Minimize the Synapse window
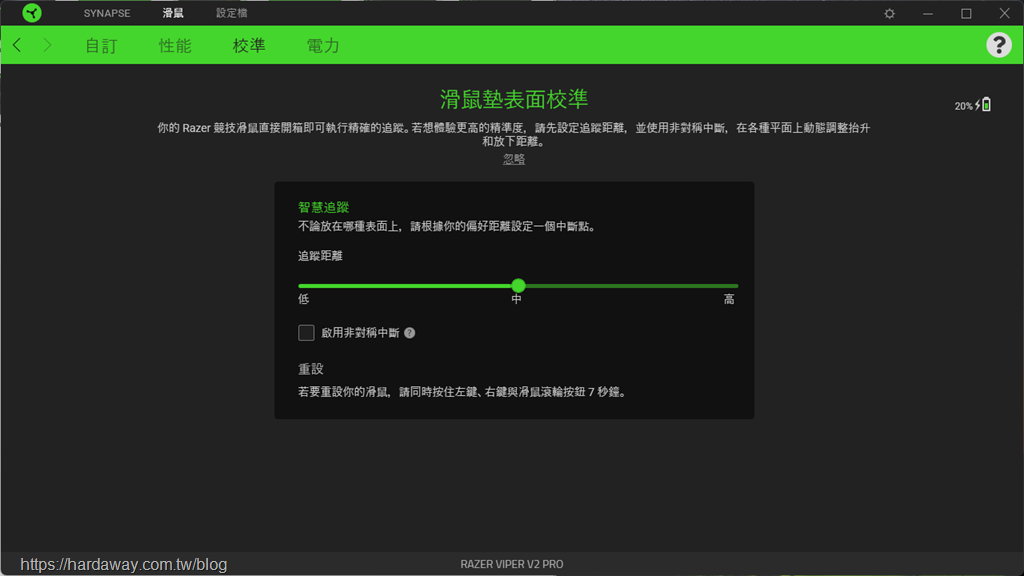The height and width of the screenshot is (576, 1024). (x=927, y=13)
